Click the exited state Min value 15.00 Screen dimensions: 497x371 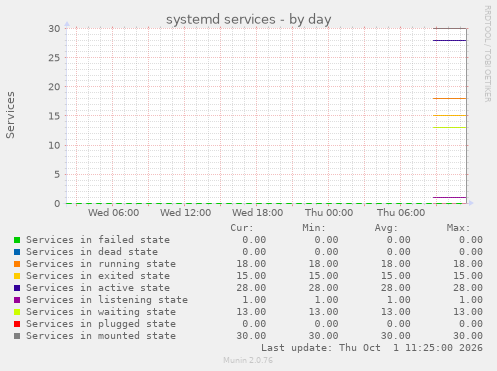pos(323,276)
